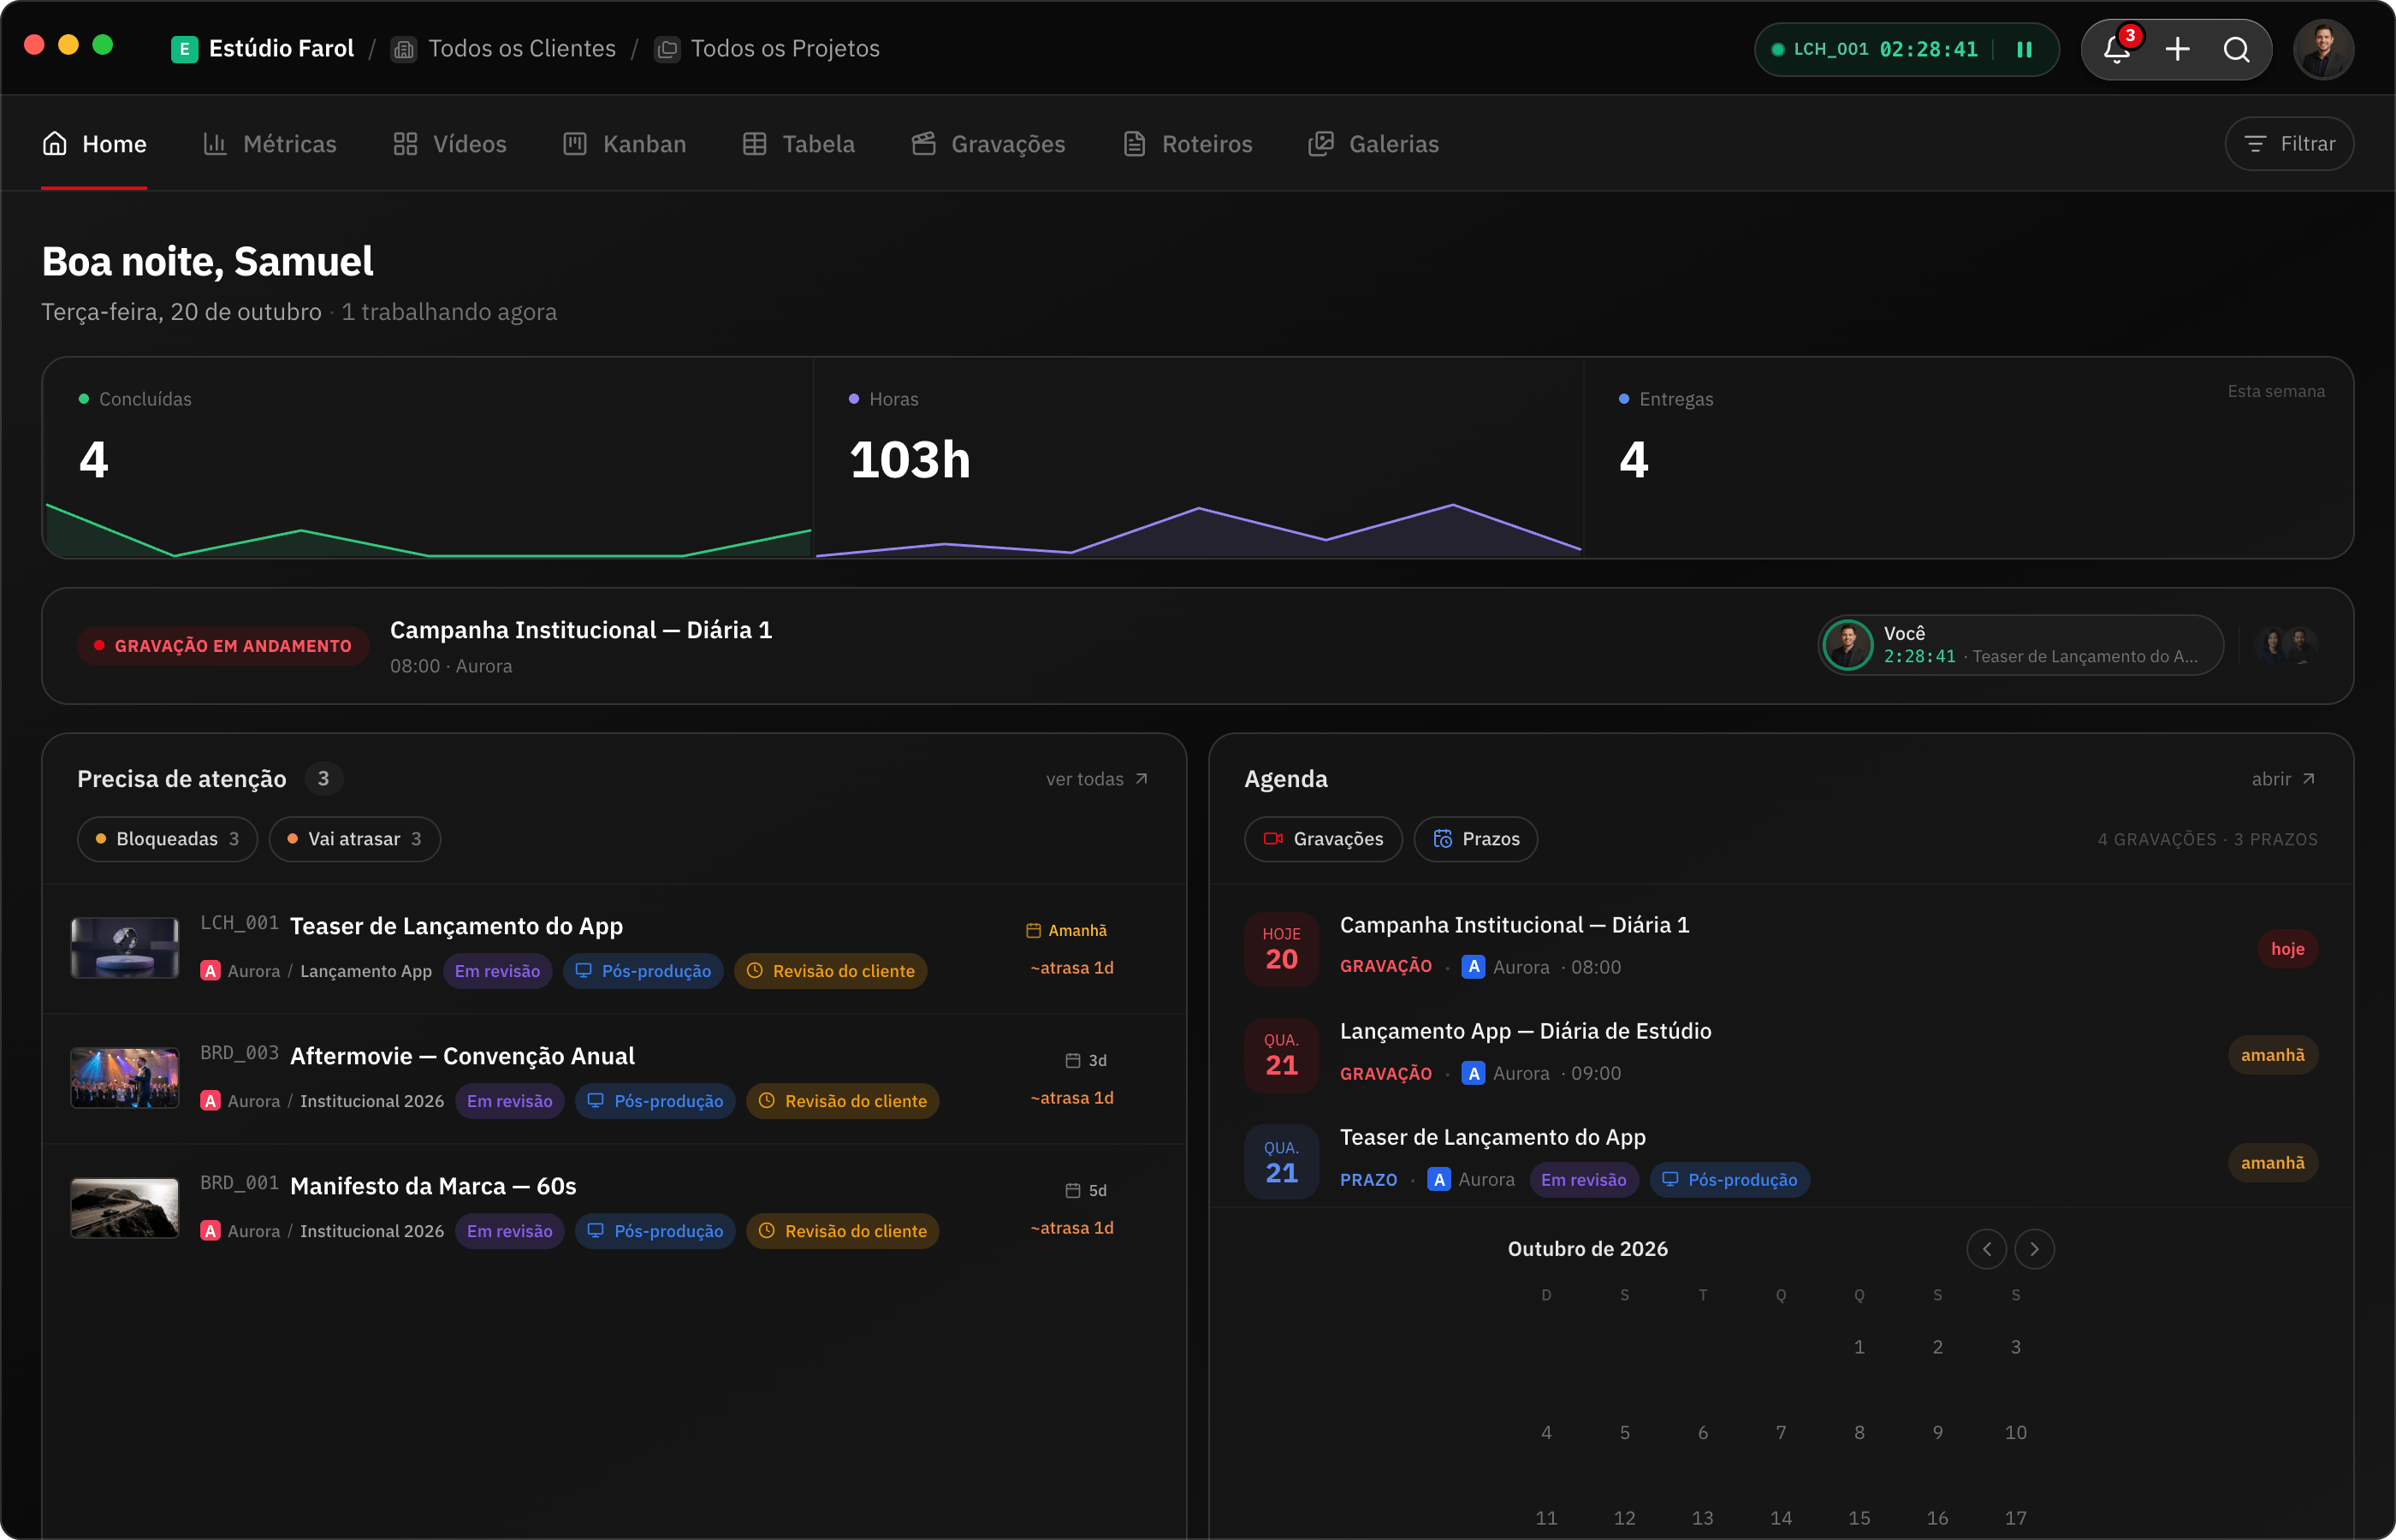Viewport: 2396px width, 1540px height.
Task: Open the user profile avatar
Action: click(2323, 49)
